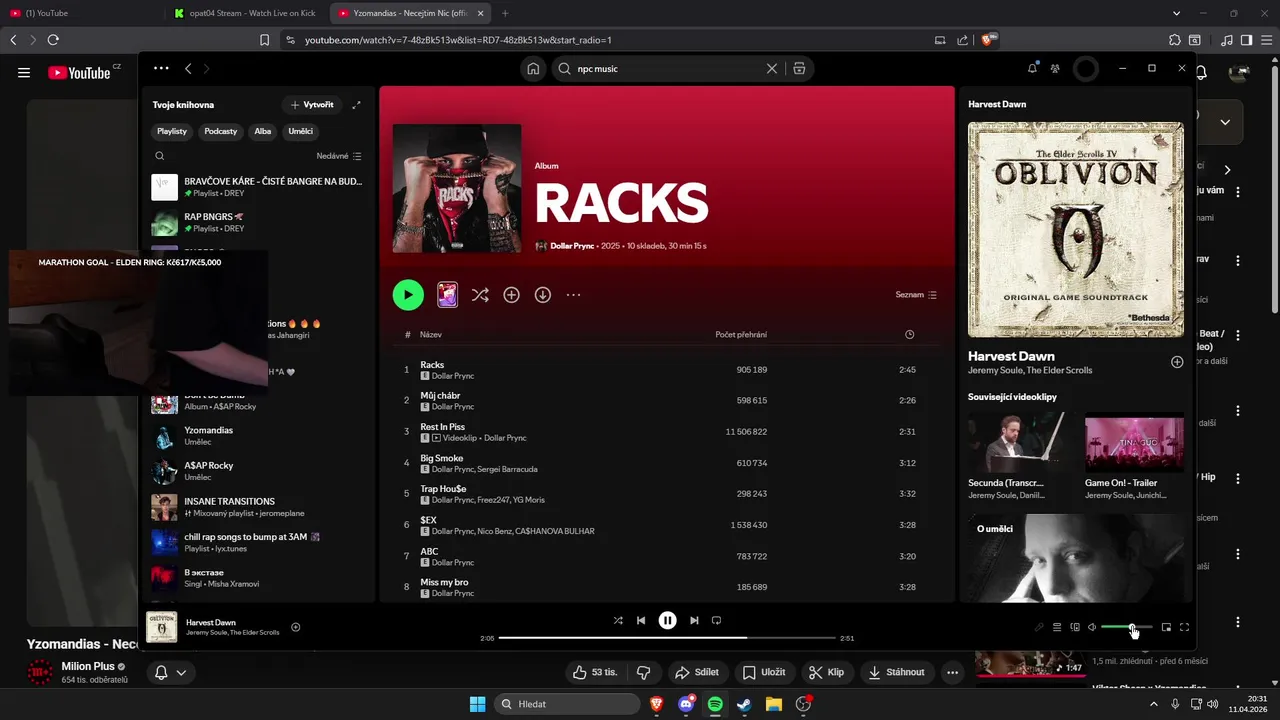
Task: Toggle shuffle in player bar
Action: point(618,620)
